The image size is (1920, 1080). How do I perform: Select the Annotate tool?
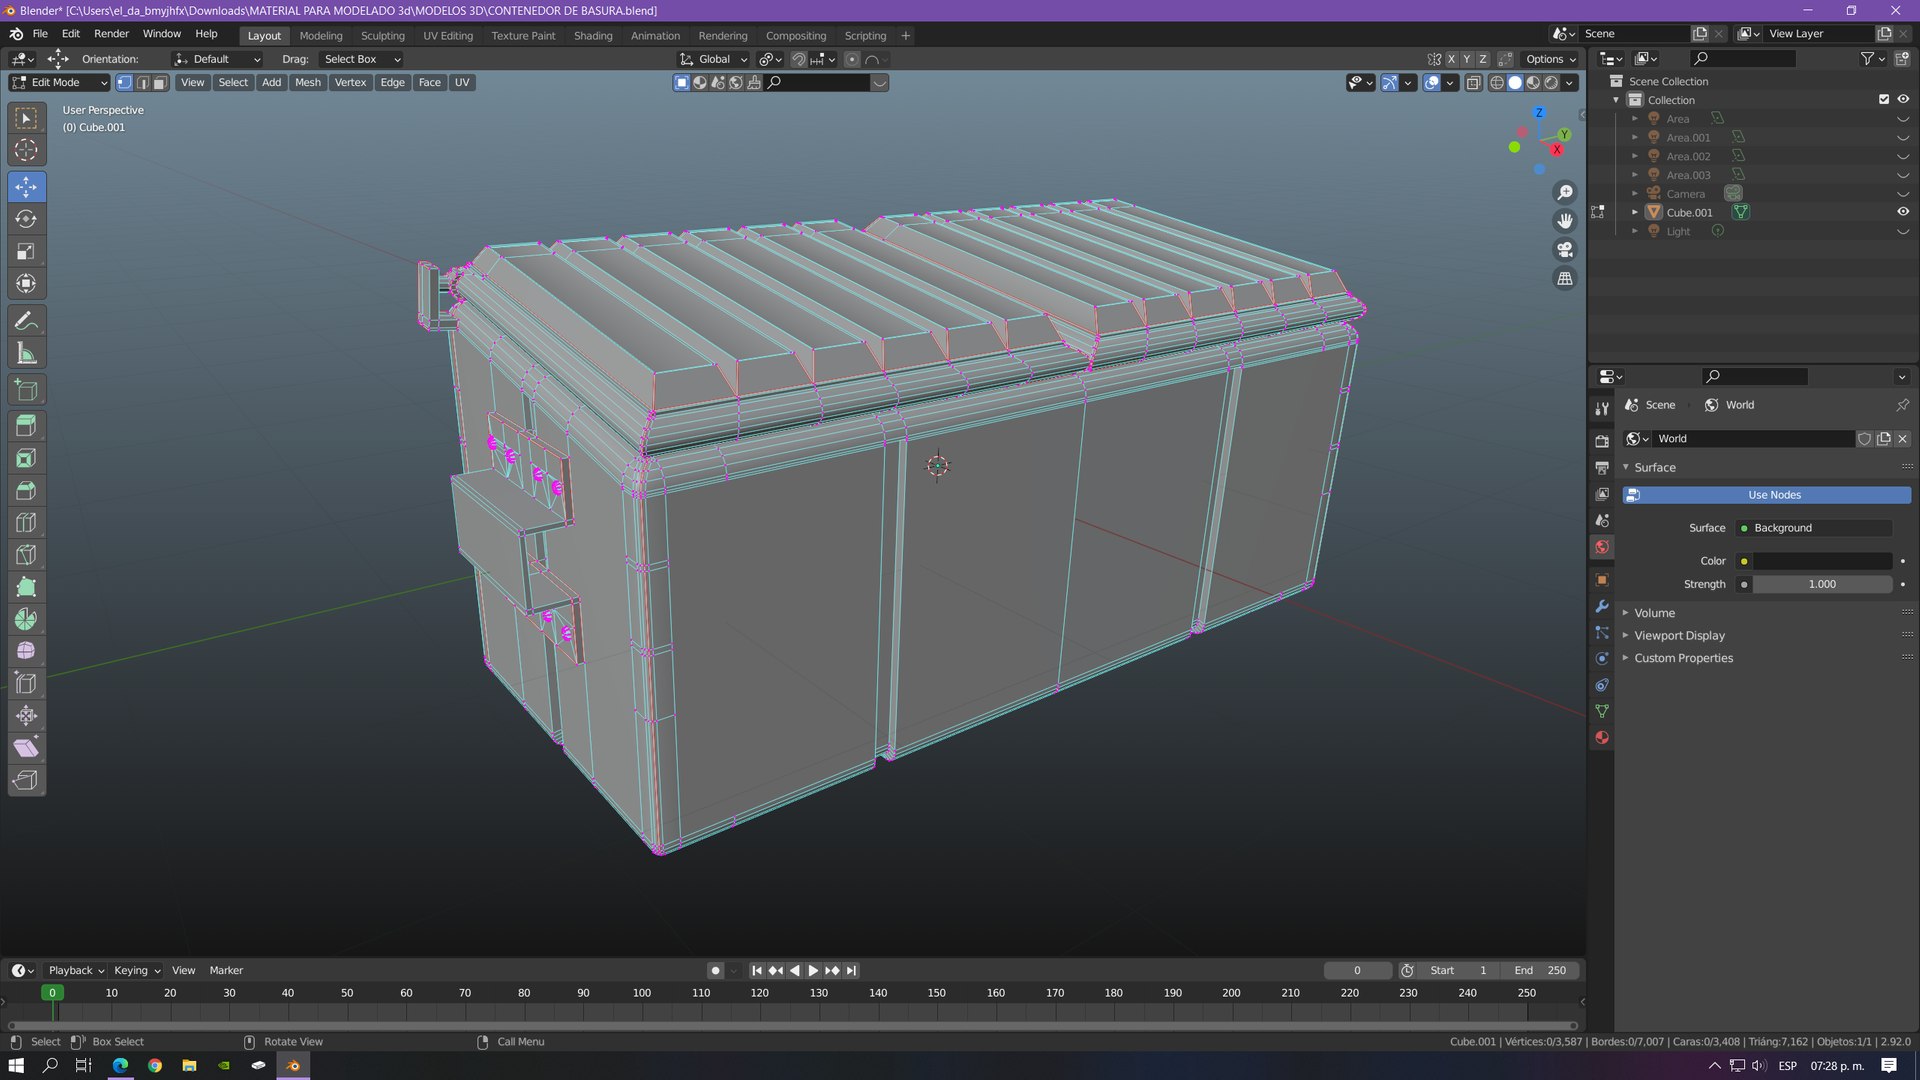26,321
